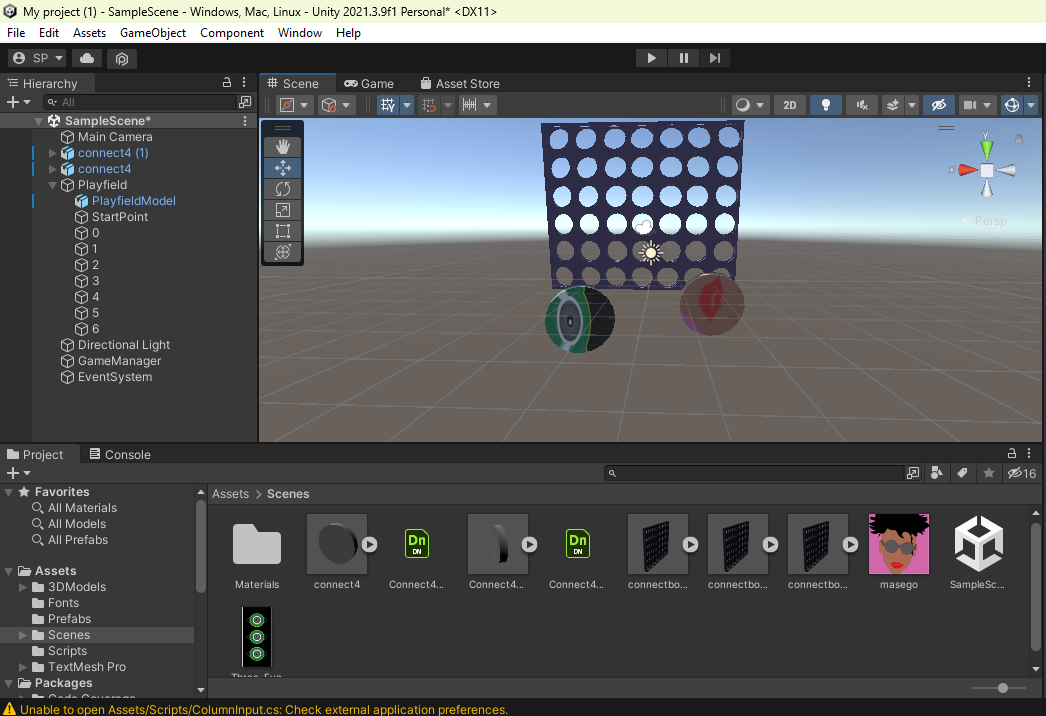
Task: Open grid settings dropdown arrow
Action: point(407,105)
